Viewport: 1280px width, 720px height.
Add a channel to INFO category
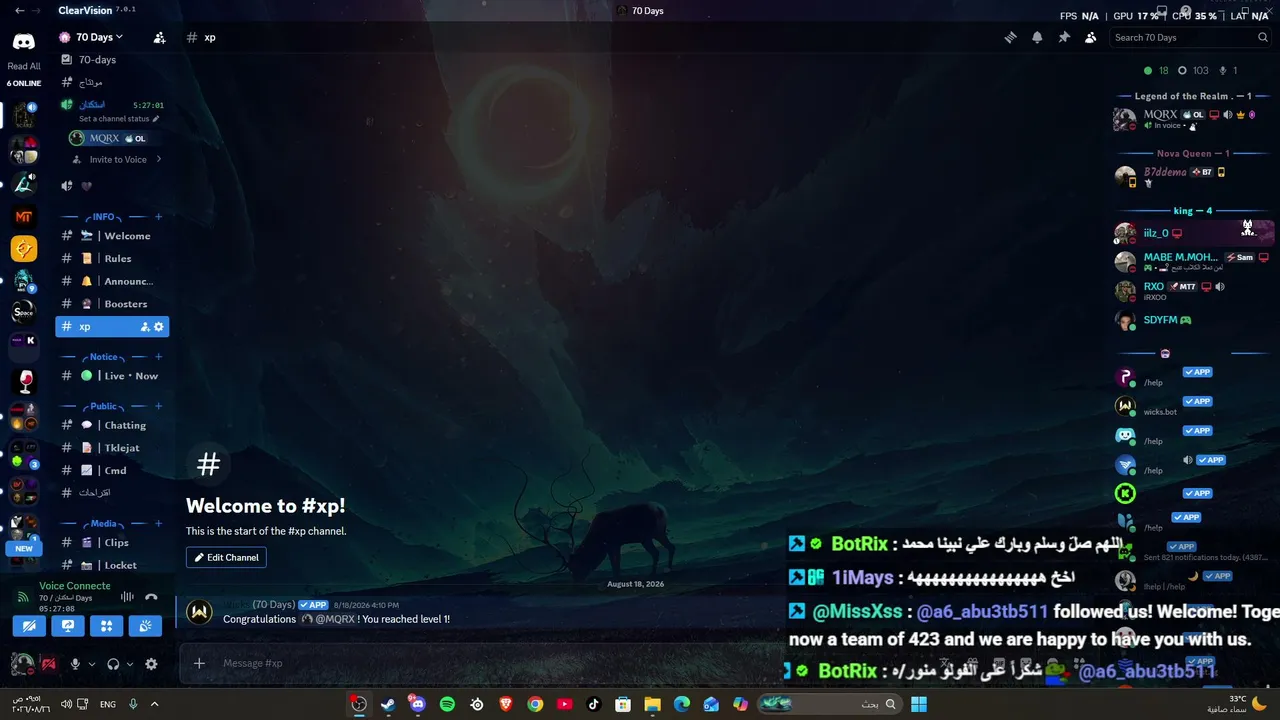point(158,216)
